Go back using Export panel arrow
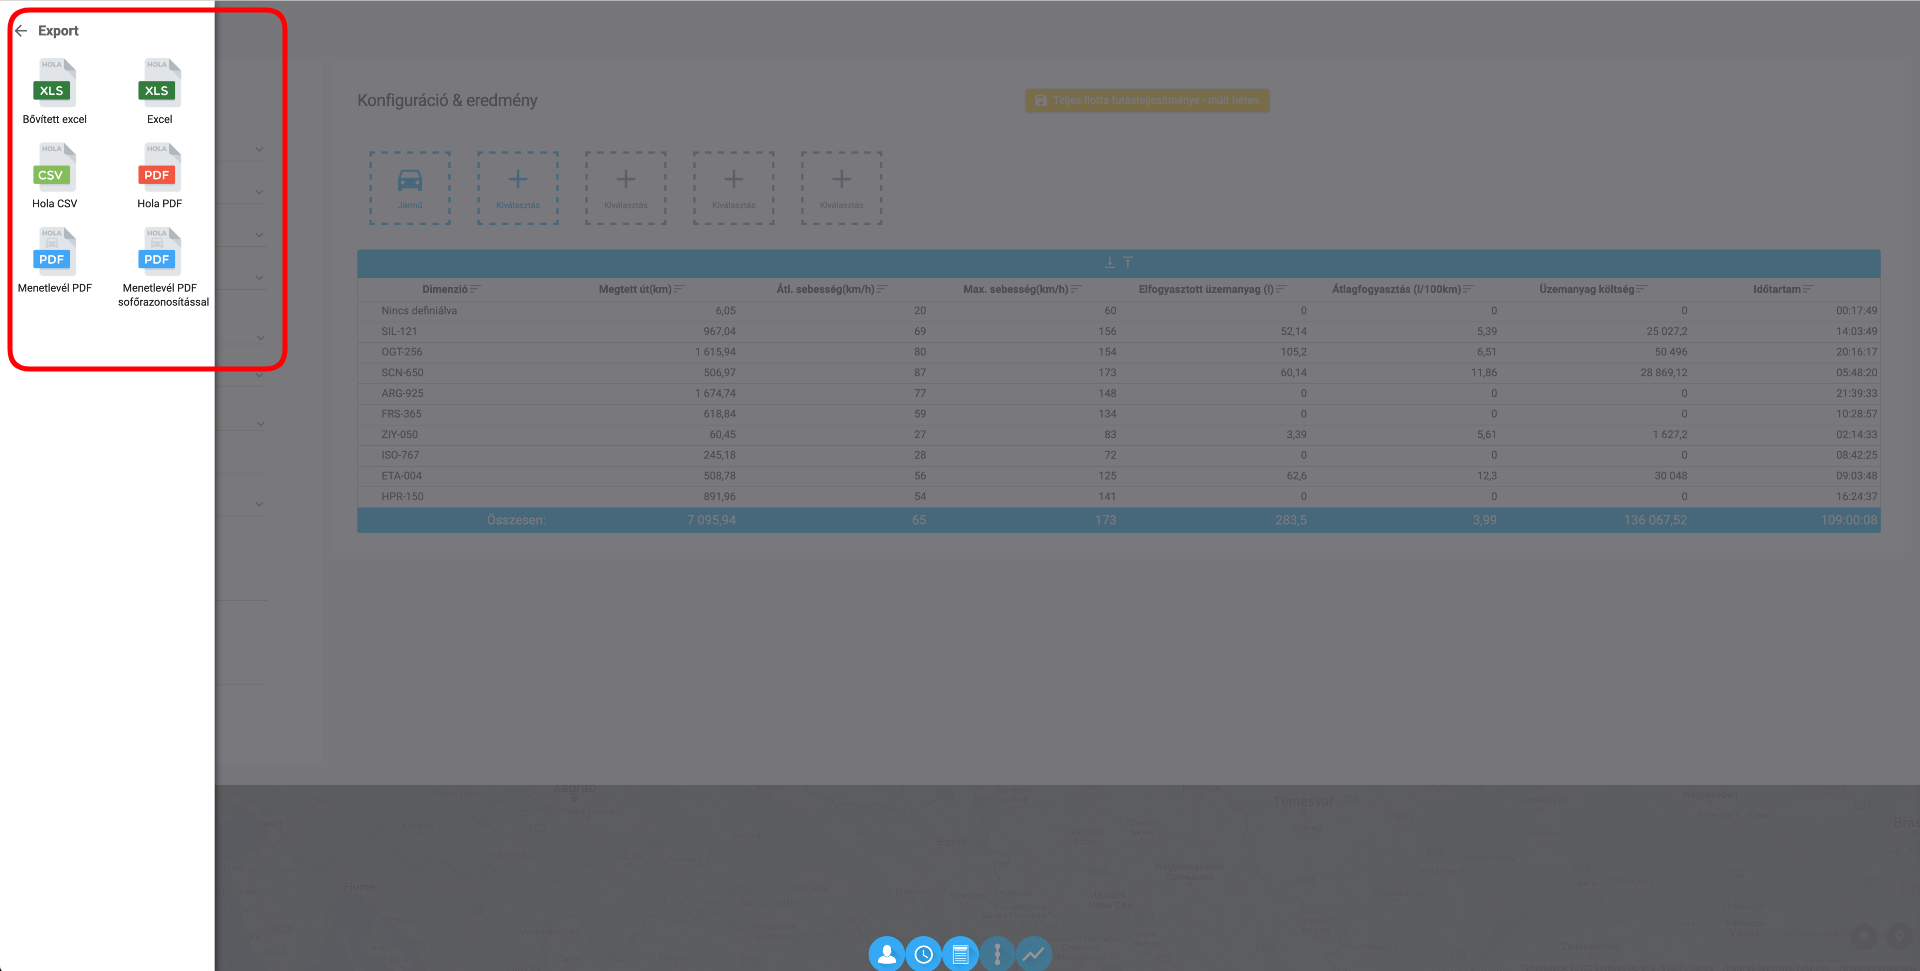This screenshot has height=971, width=1920. [21, 31]
